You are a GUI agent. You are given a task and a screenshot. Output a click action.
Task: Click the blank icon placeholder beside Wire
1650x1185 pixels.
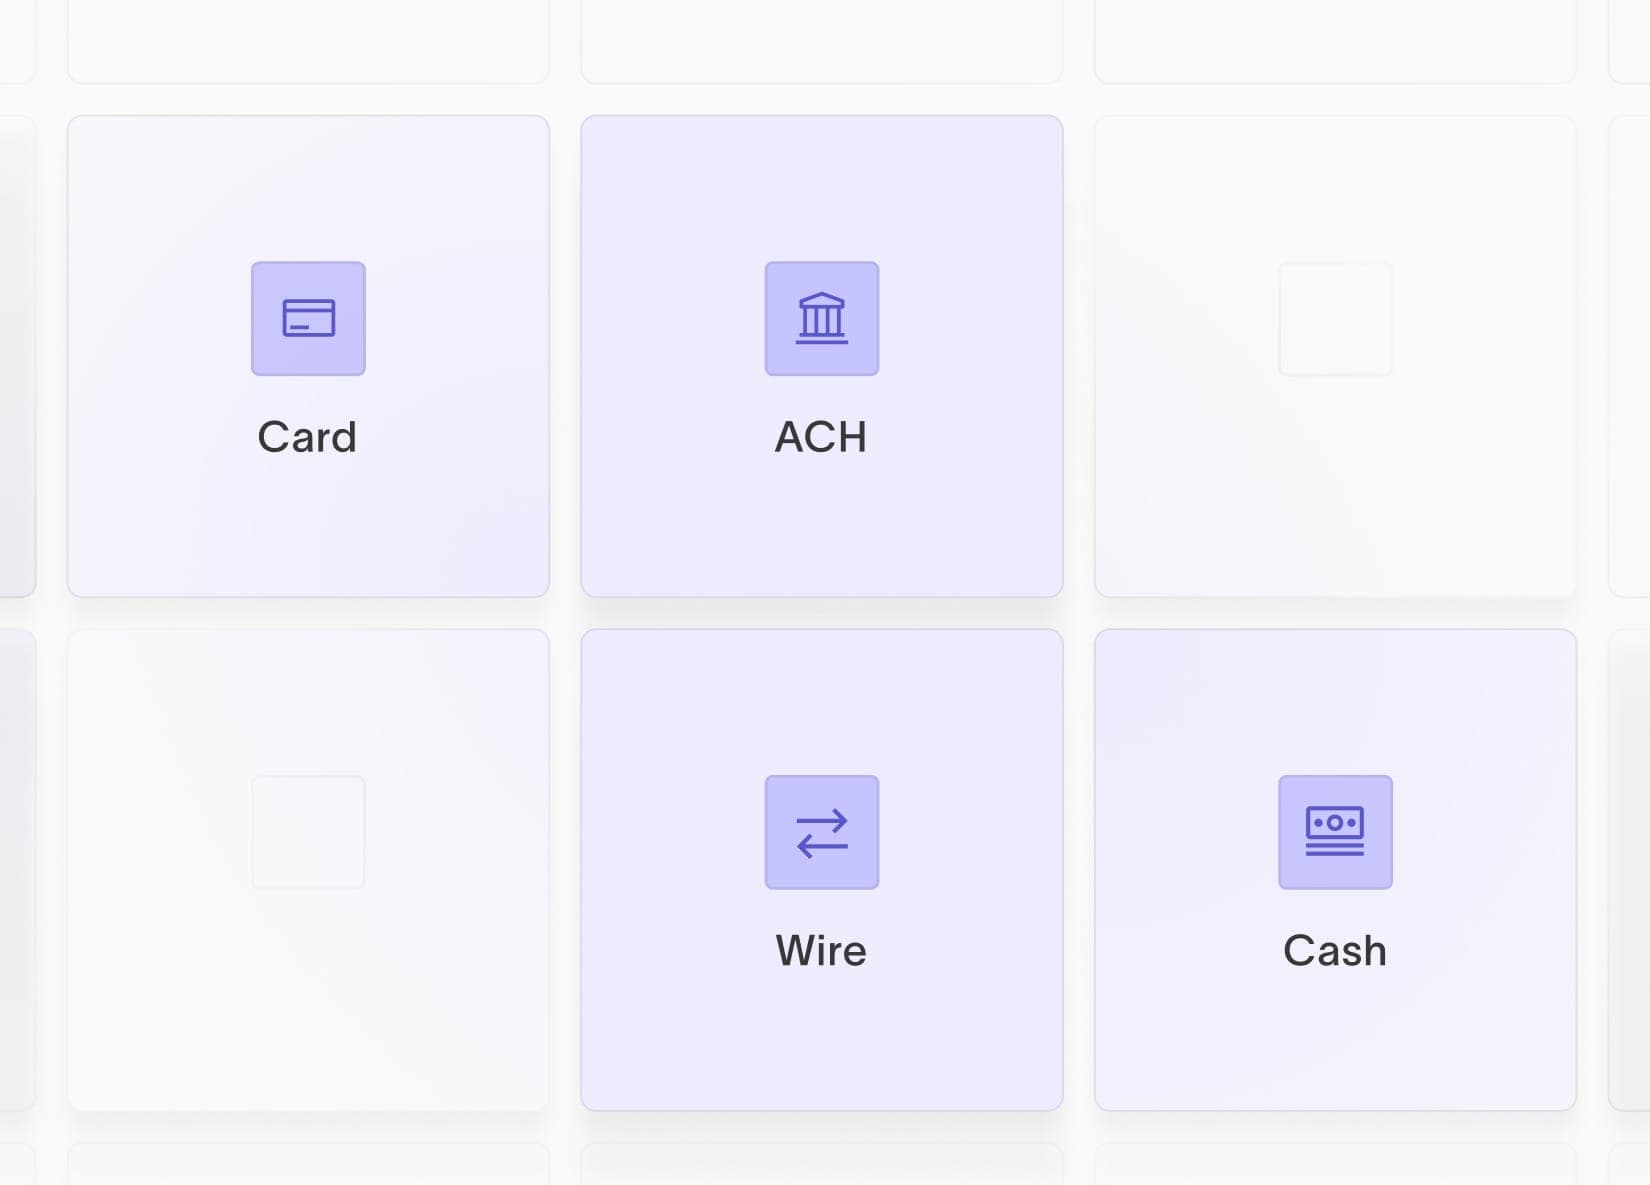pyautogui.click(x=308, y=832)
